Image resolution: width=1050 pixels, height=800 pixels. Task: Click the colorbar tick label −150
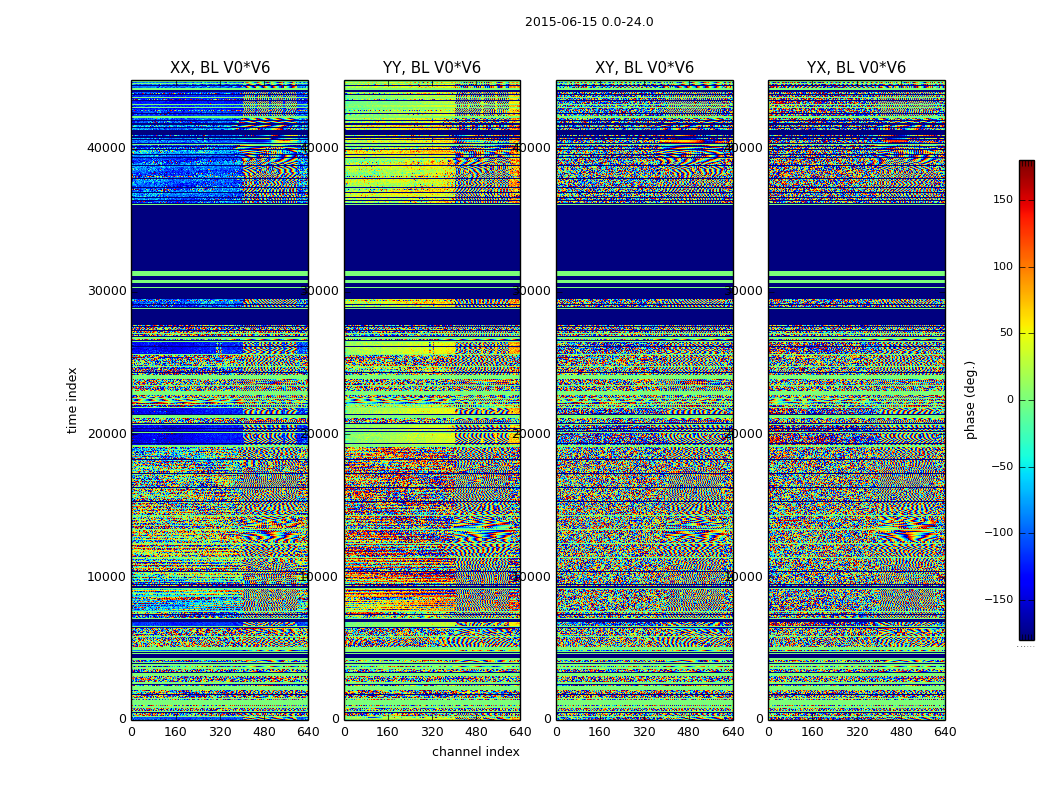[x=999, y=599]
